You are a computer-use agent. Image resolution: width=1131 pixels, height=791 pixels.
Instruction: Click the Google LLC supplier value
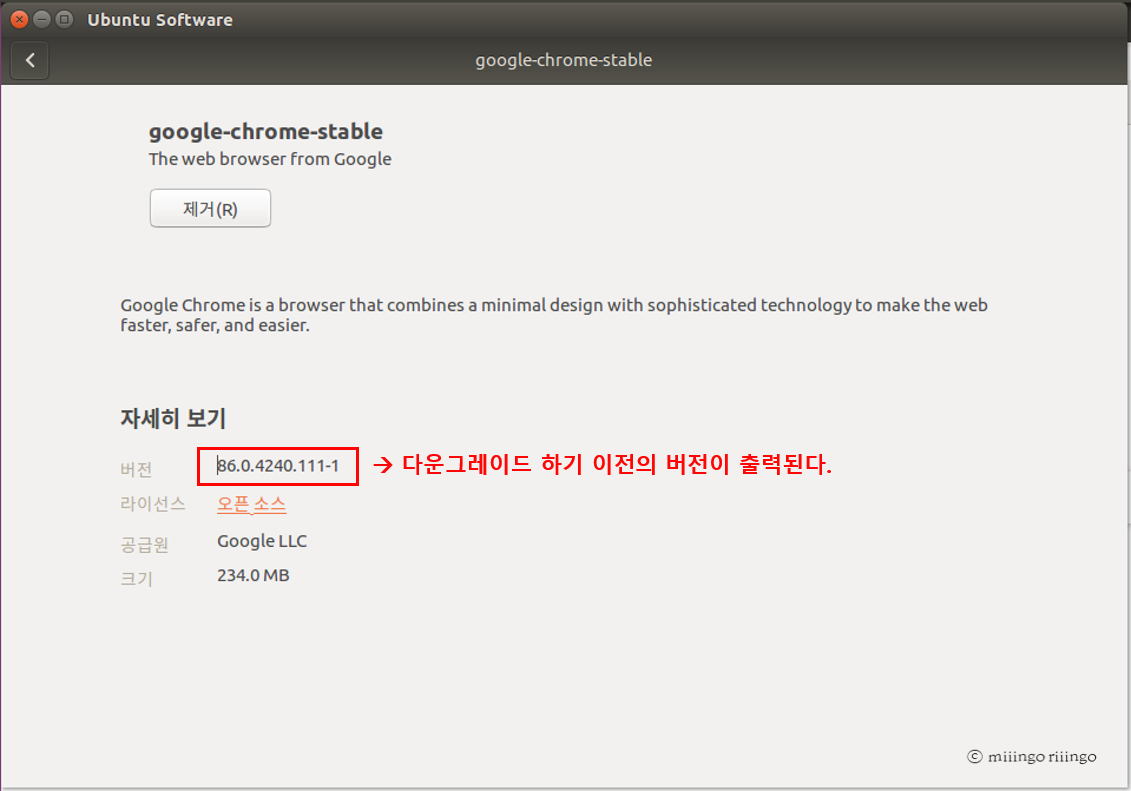262,541
